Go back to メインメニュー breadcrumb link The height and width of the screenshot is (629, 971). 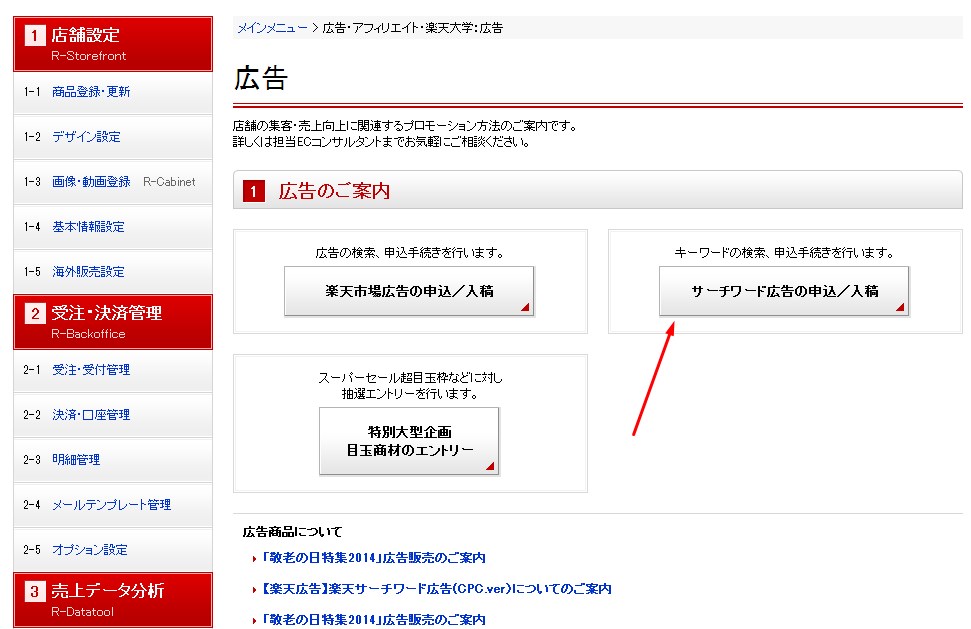tap(272, 28)
